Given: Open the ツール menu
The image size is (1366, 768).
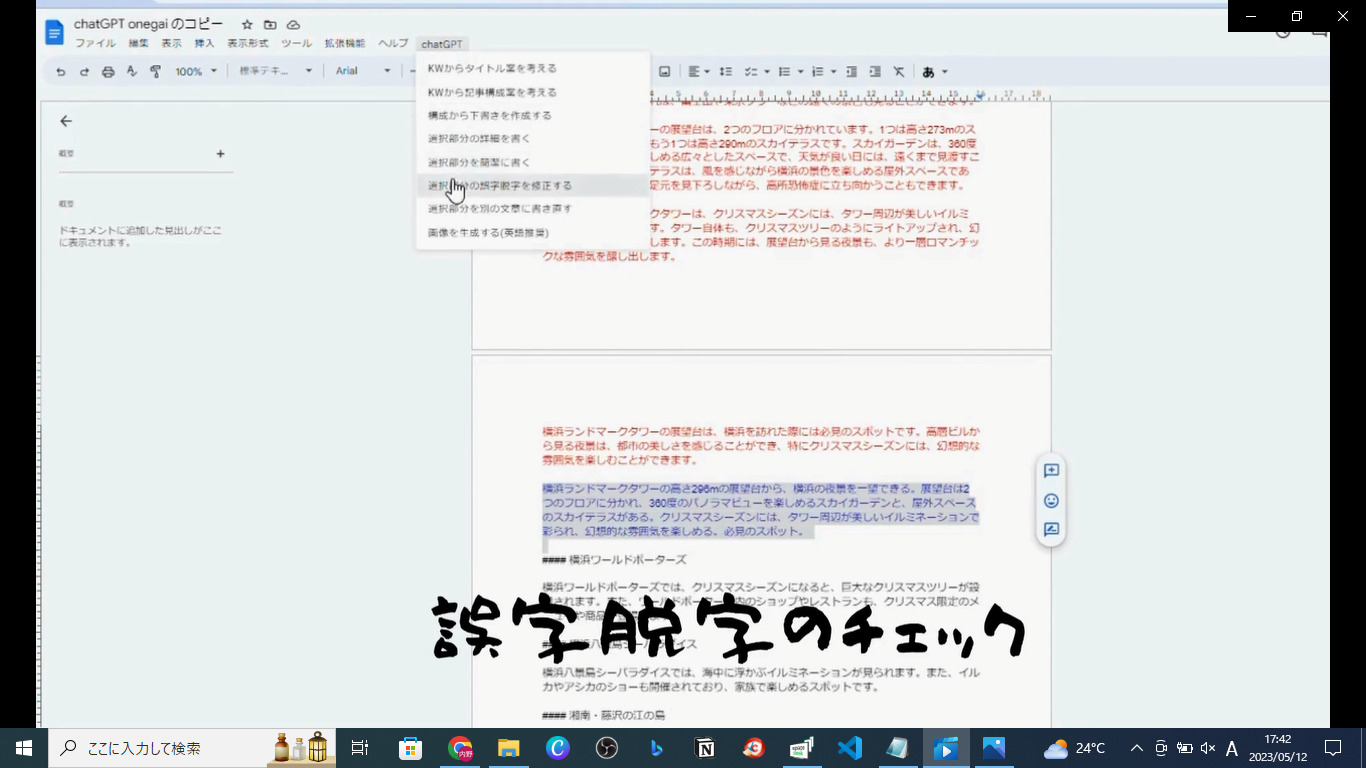Looking at the screenshot, I should tap(296, 44).
